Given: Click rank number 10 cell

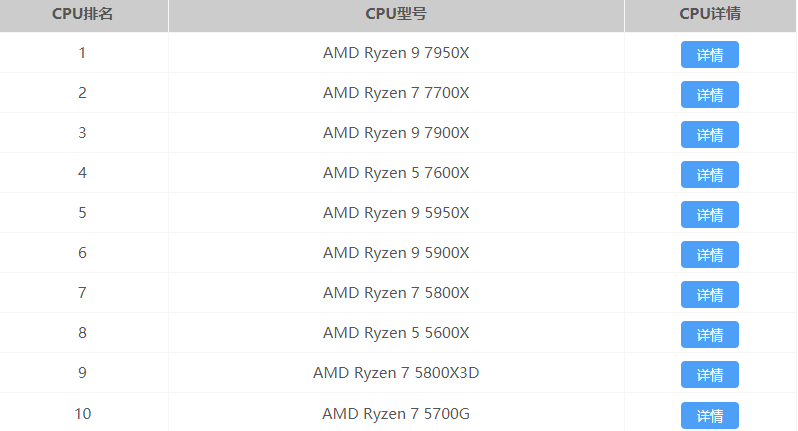Looking at the screenshot, I should pos(82,413).
